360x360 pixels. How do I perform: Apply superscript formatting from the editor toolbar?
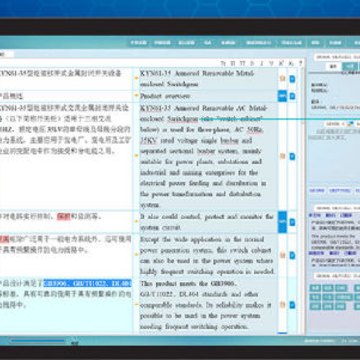281,63
